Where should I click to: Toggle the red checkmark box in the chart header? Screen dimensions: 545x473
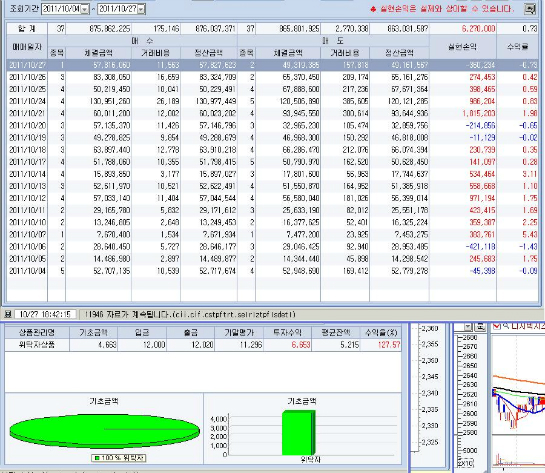coord(496,326)
